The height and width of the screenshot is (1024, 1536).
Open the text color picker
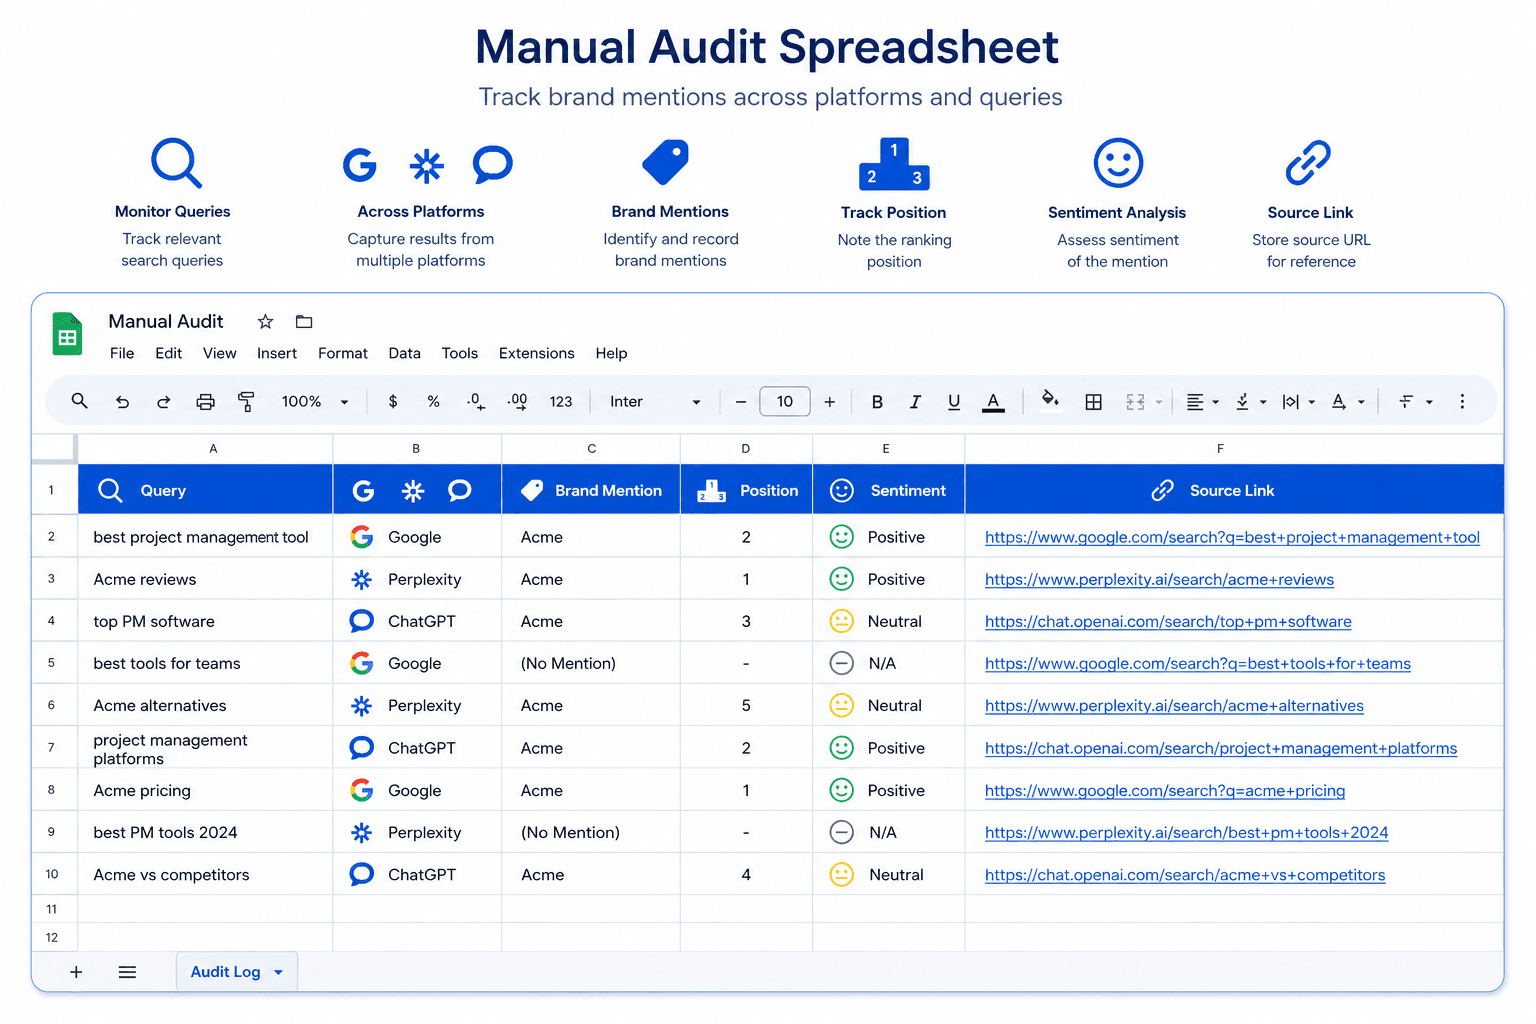(993, 402)
